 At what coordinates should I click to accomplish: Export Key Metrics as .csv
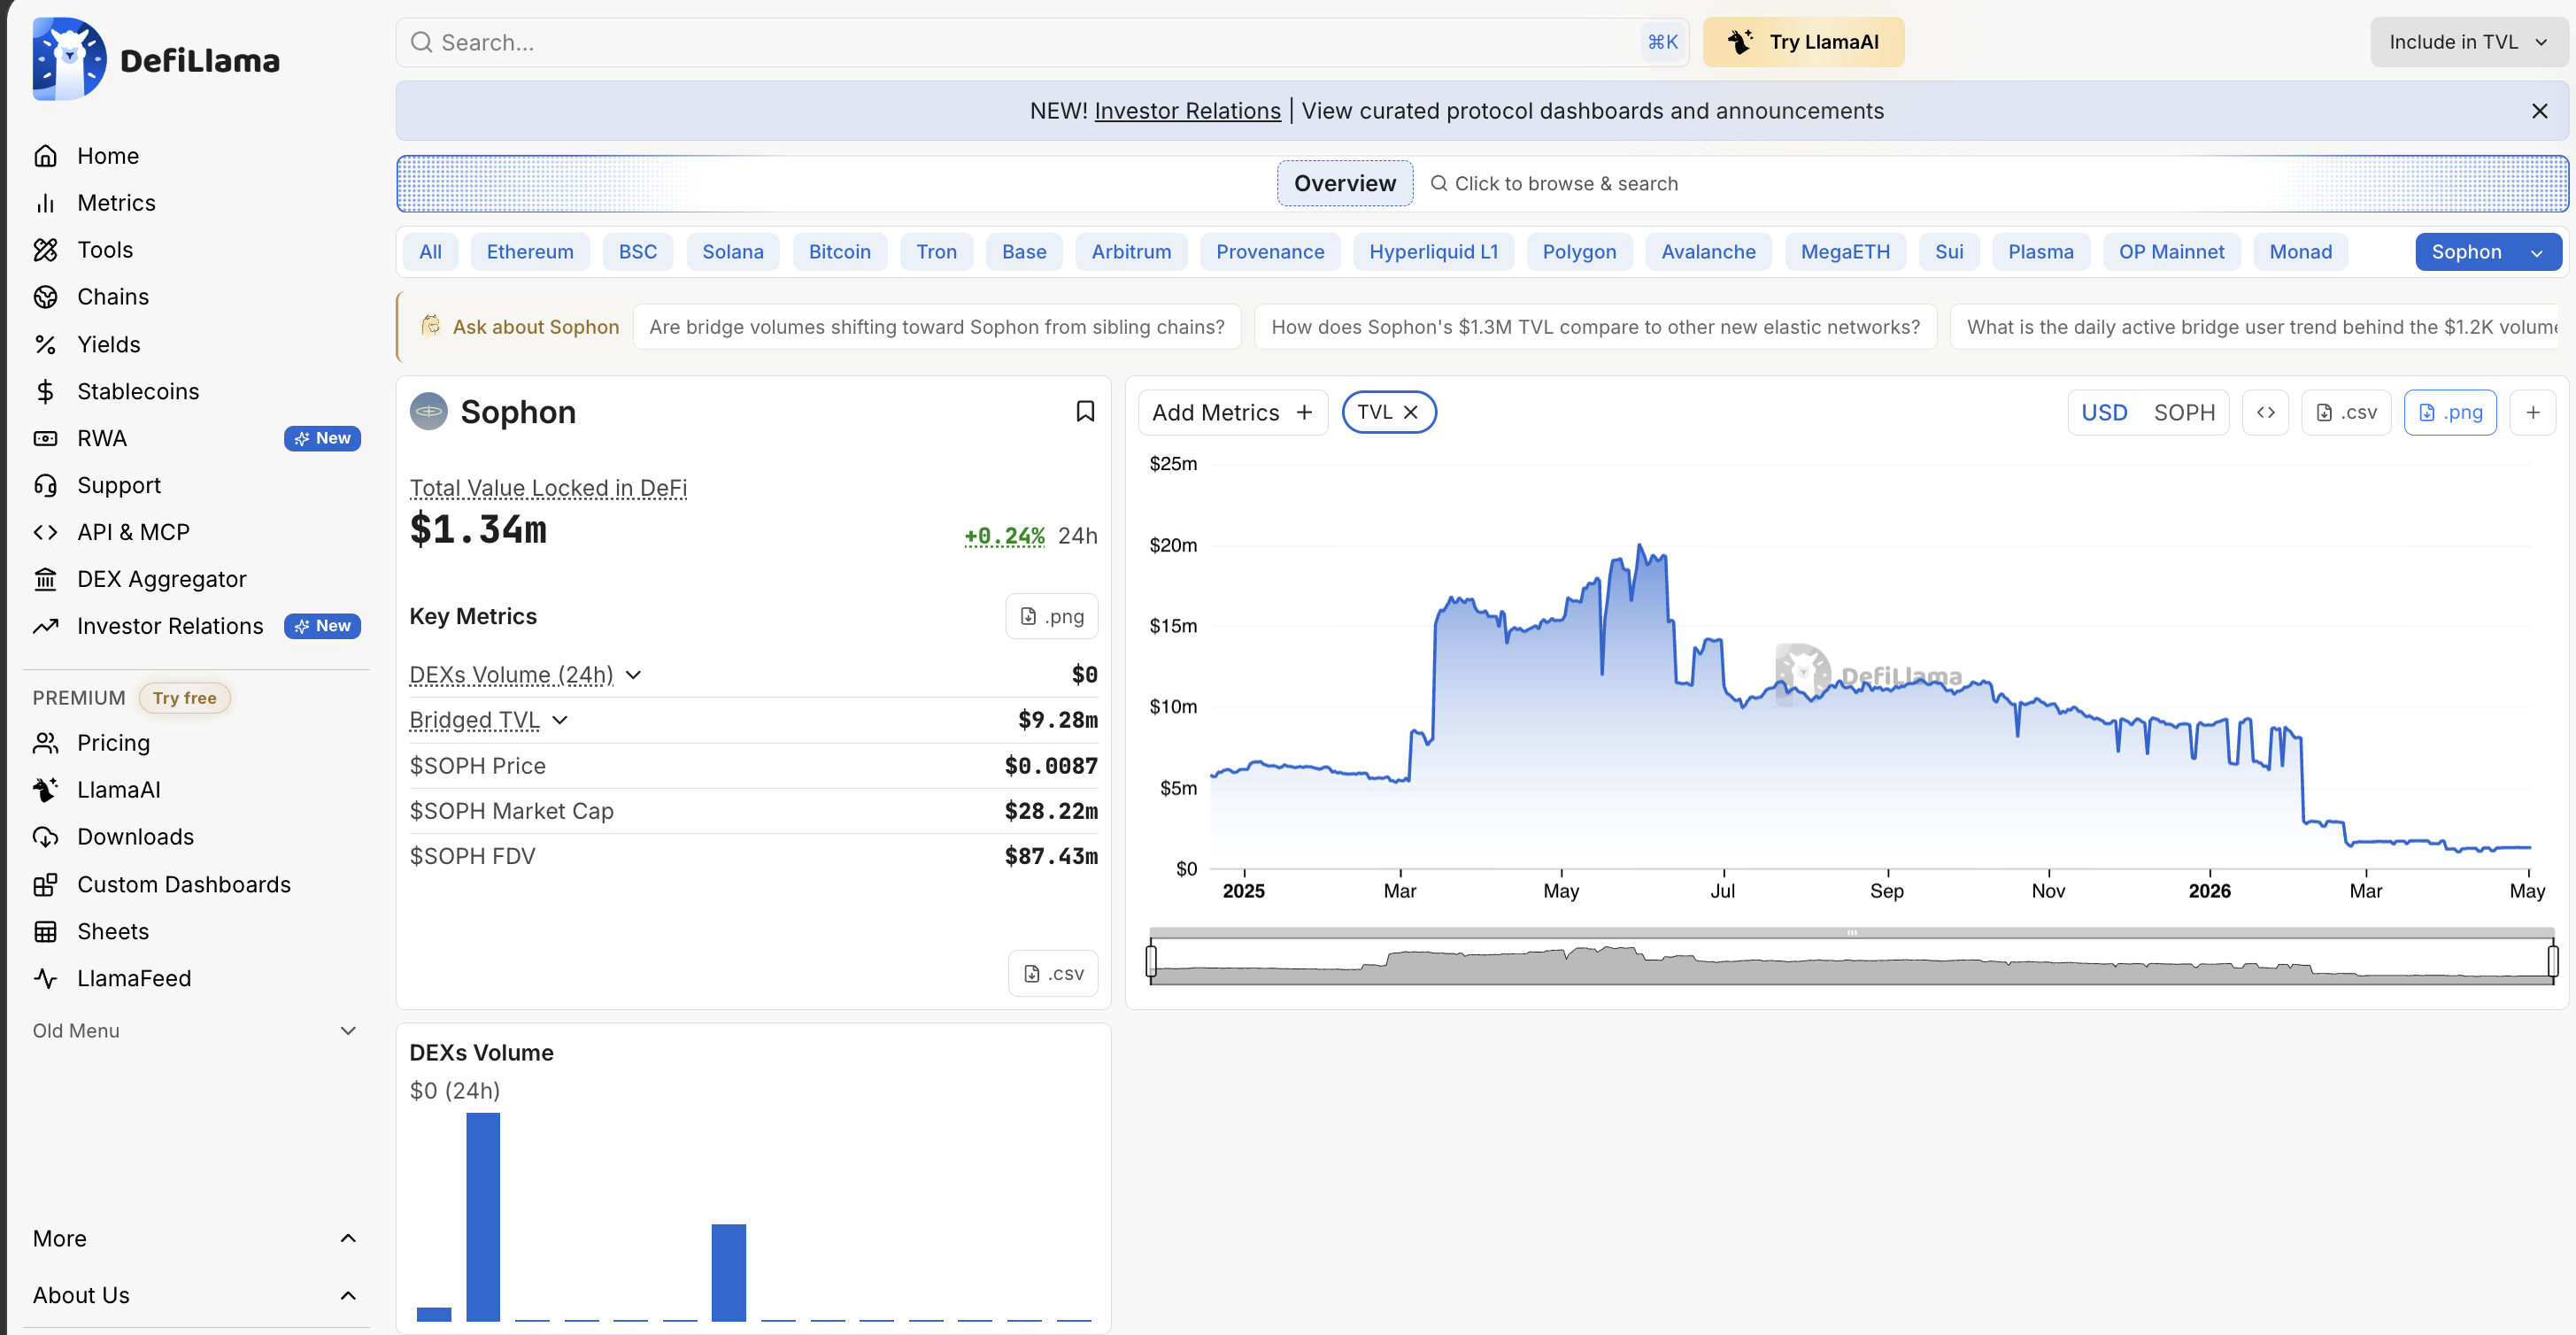pos(1053,973)
